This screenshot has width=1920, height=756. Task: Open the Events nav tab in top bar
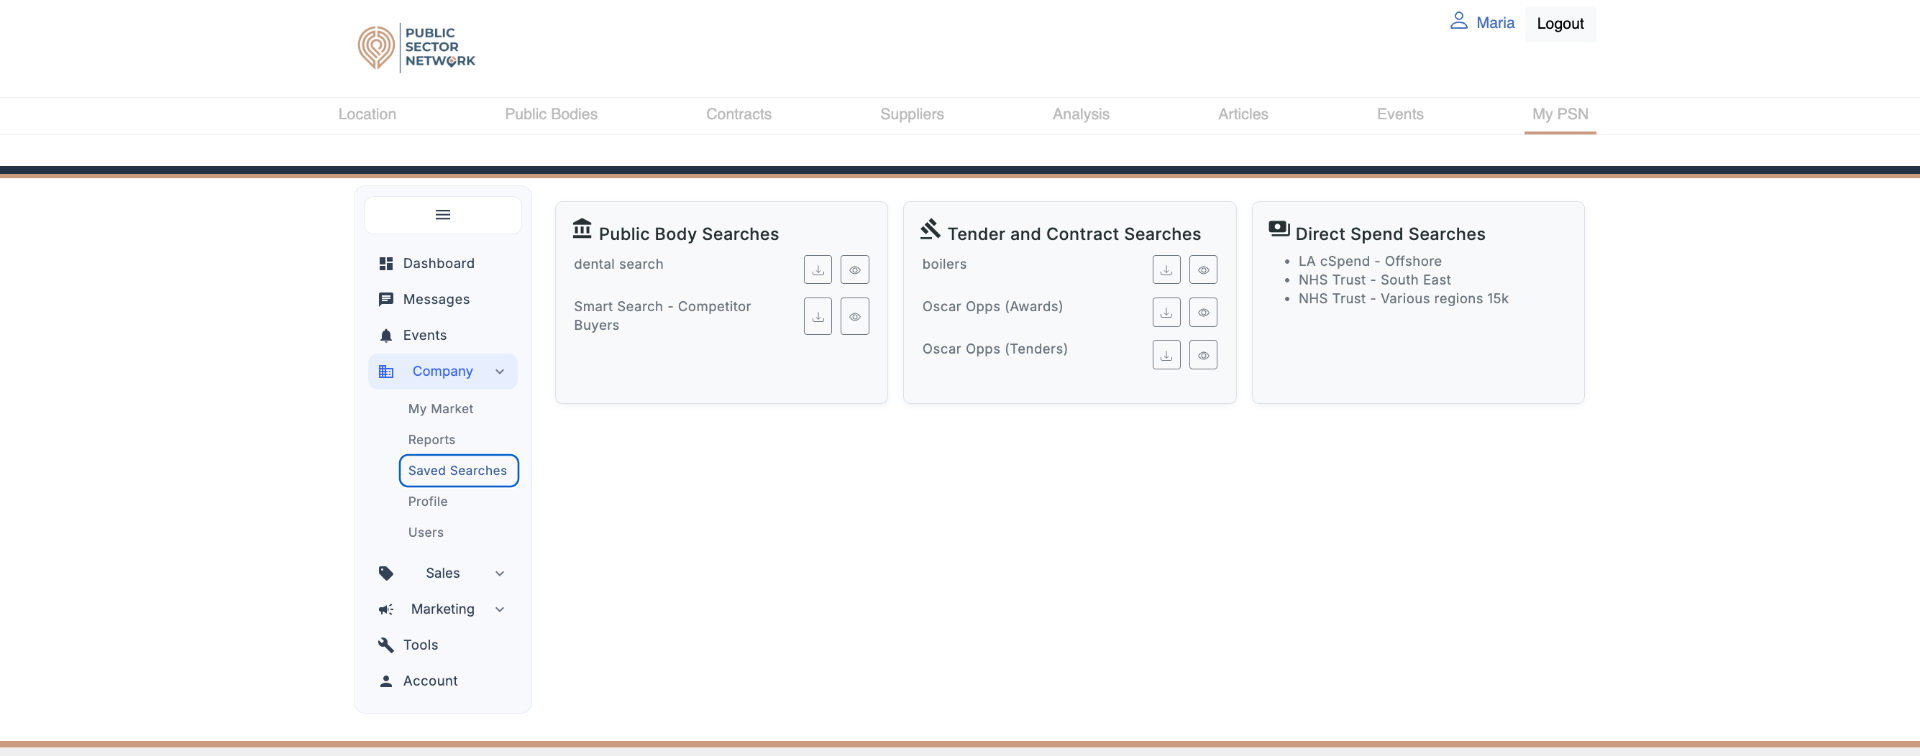coord(1400,115)
